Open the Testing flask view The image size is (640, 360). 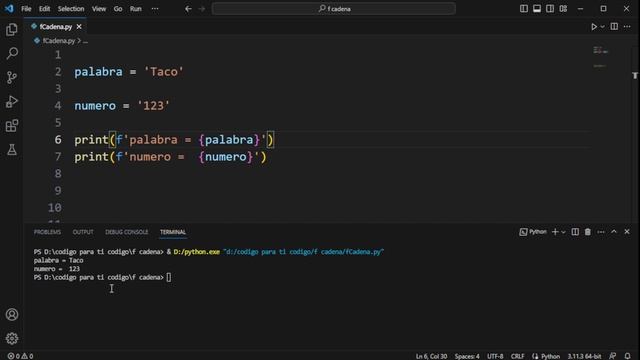pos(12,149)
